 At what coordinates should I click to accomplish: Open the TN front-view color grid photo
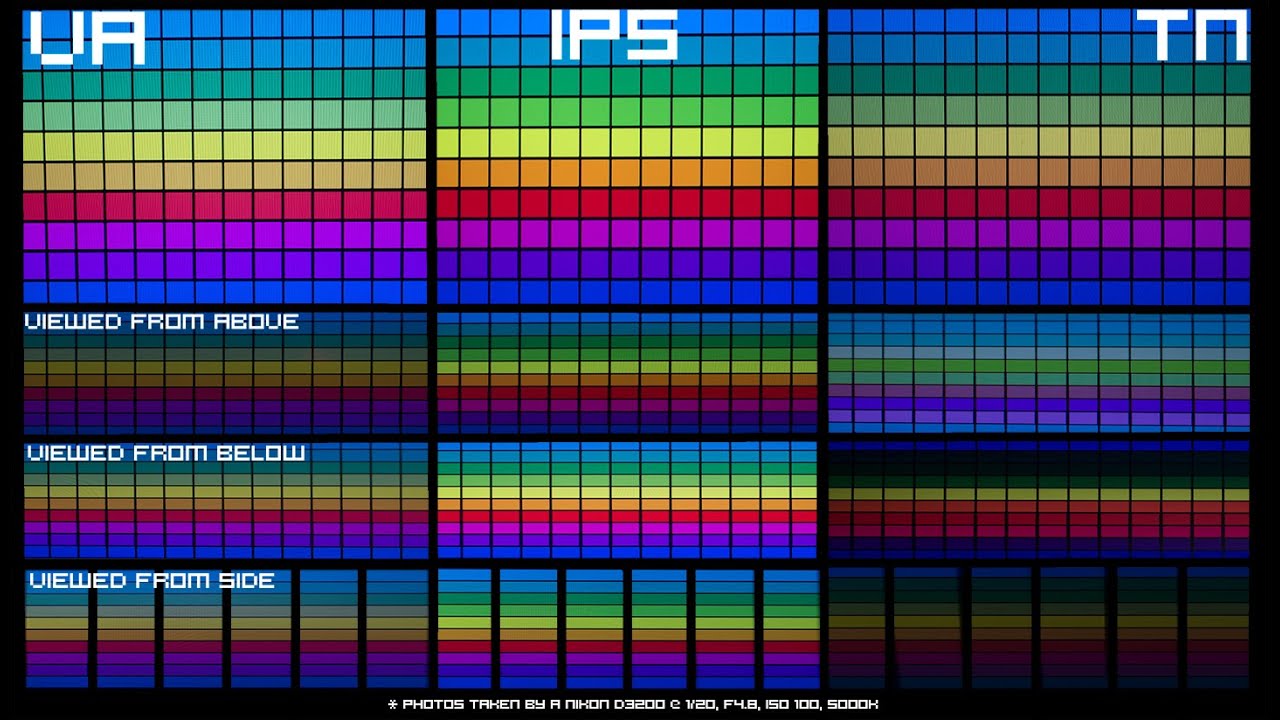[1039, 156]
